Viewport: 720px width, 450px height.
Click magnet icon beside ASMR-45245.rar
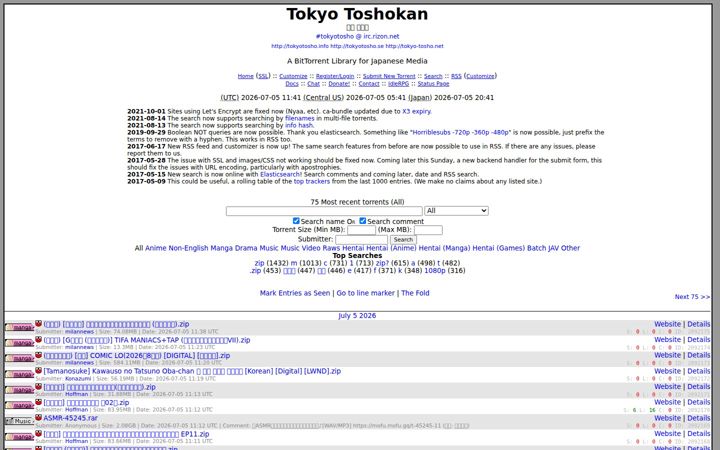click(x=39, y=417)
